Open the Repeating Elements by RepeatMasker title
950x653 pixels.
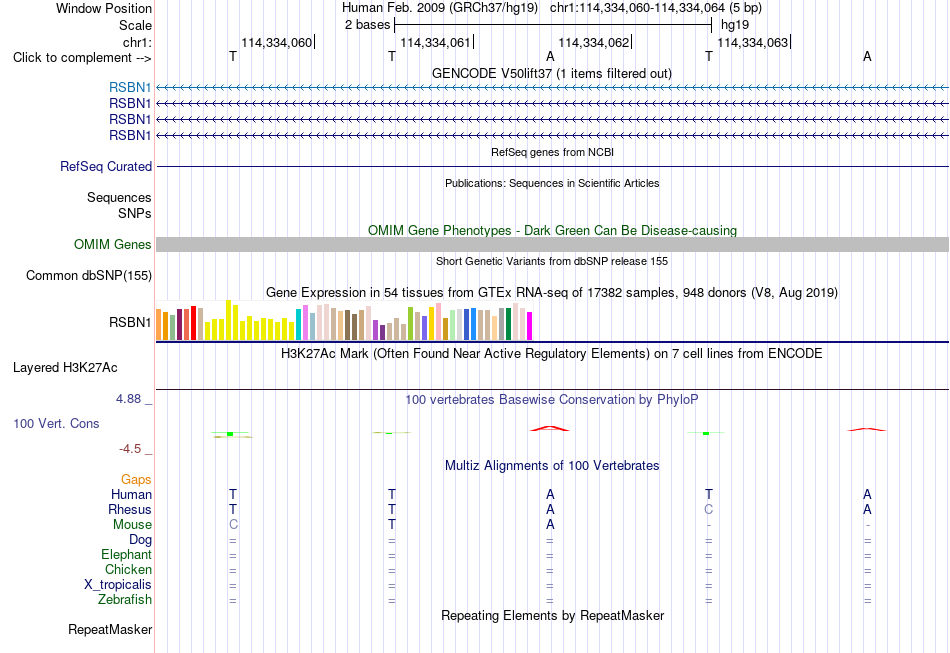[553, 616]
